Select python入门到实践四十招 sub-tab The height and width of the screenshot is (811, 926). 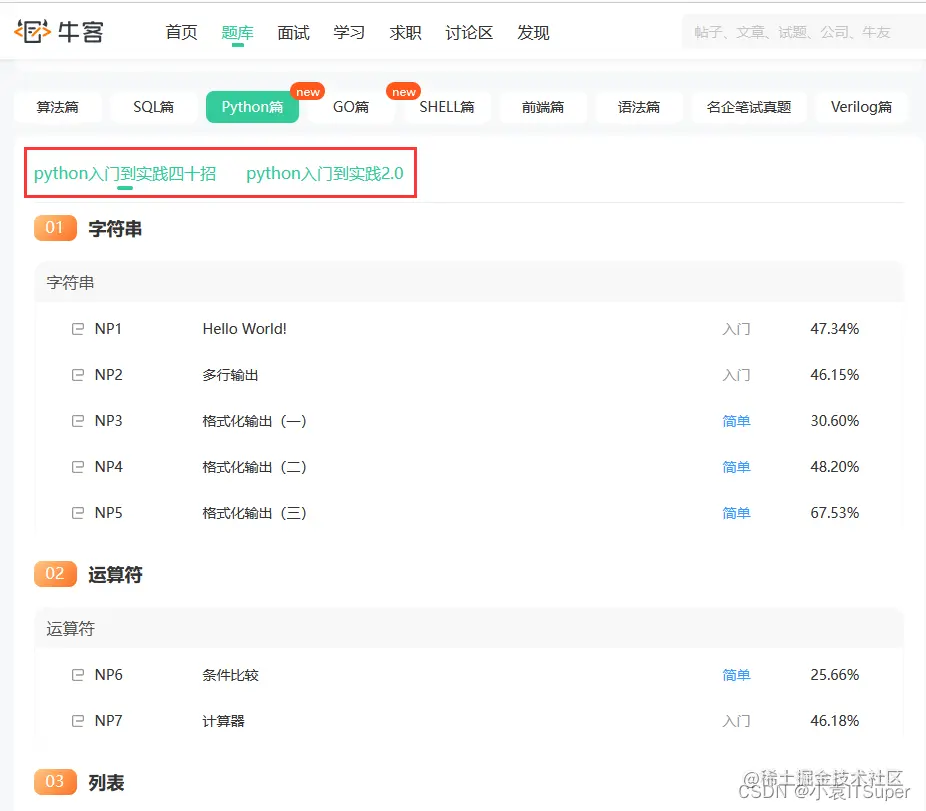(x=125, y=174)
